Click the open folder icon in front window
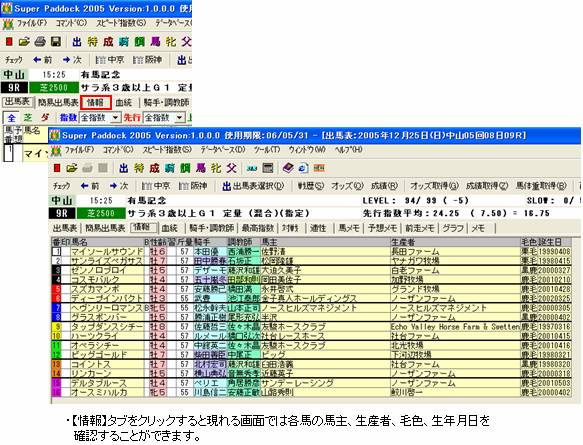The height and width of the screenshot is (445, 583). click(71, 168)
